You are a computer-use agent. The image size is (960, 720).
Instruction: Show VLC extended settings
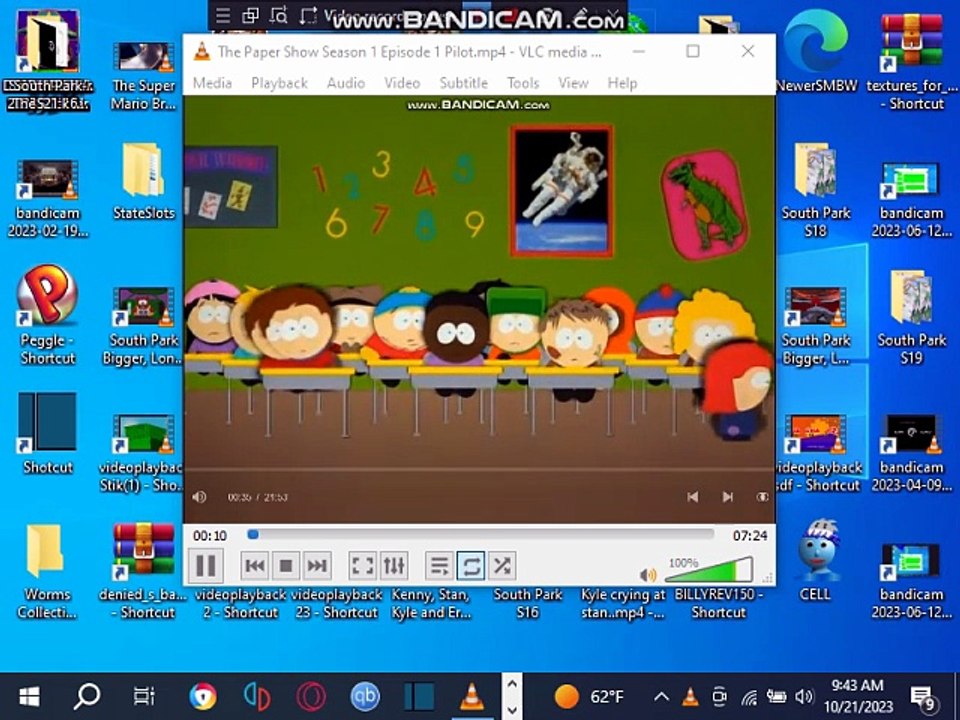394,565
